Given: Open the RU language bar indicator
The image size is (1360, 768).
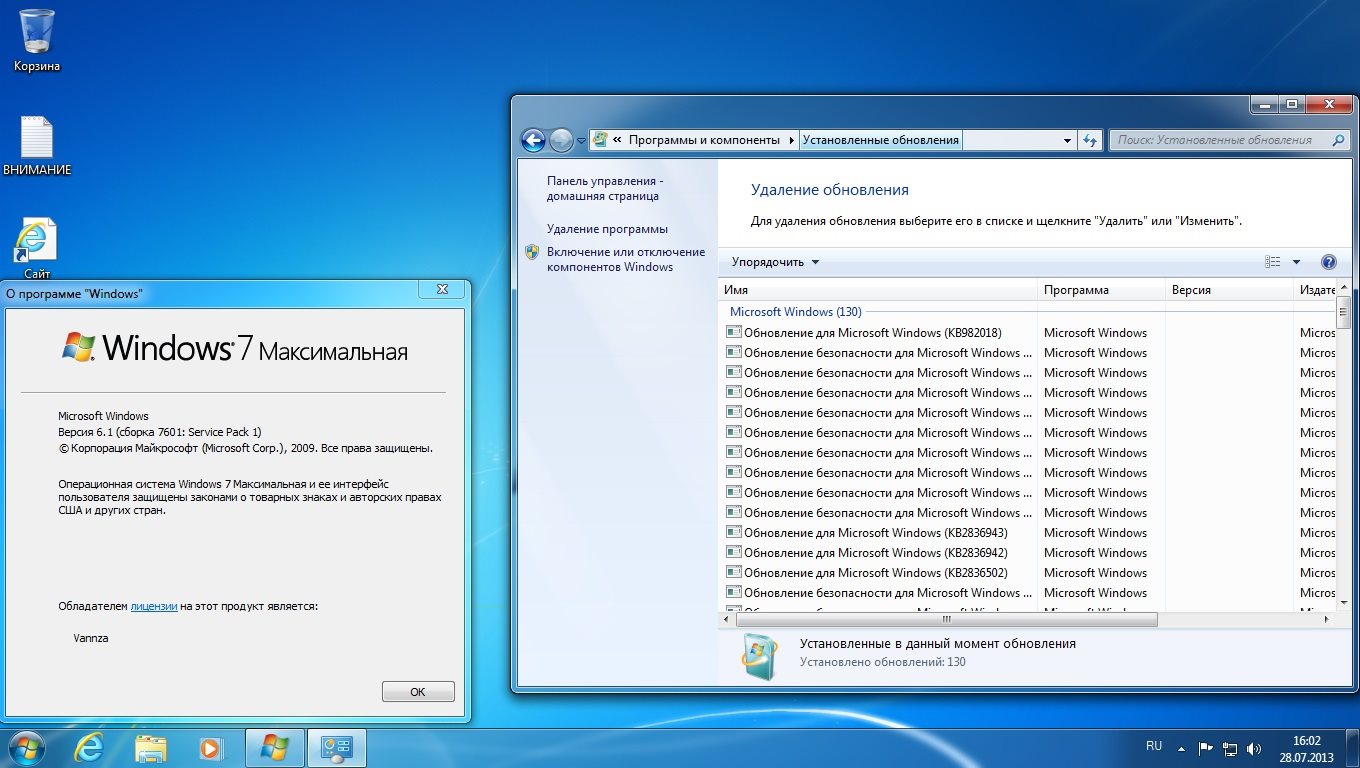Looking at the screenshot, I should click(x=1154, y=746).
